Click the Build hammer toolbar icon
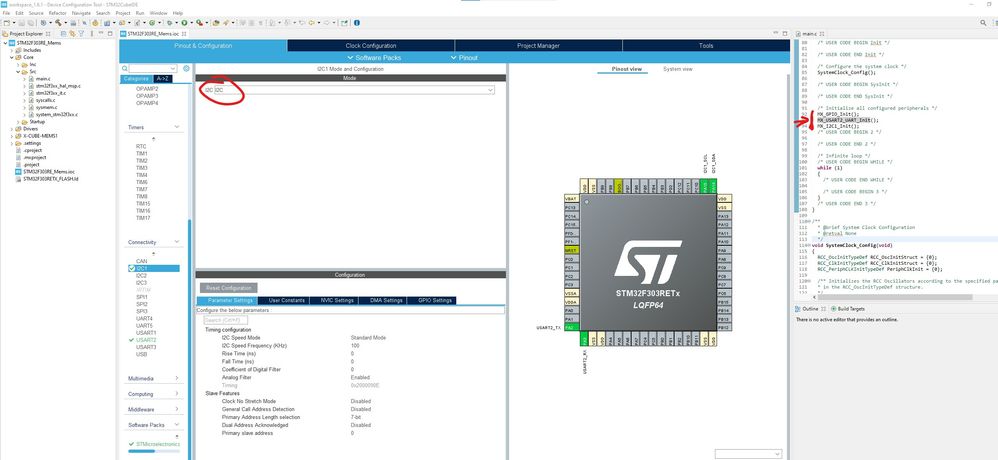 click(57, 23)
